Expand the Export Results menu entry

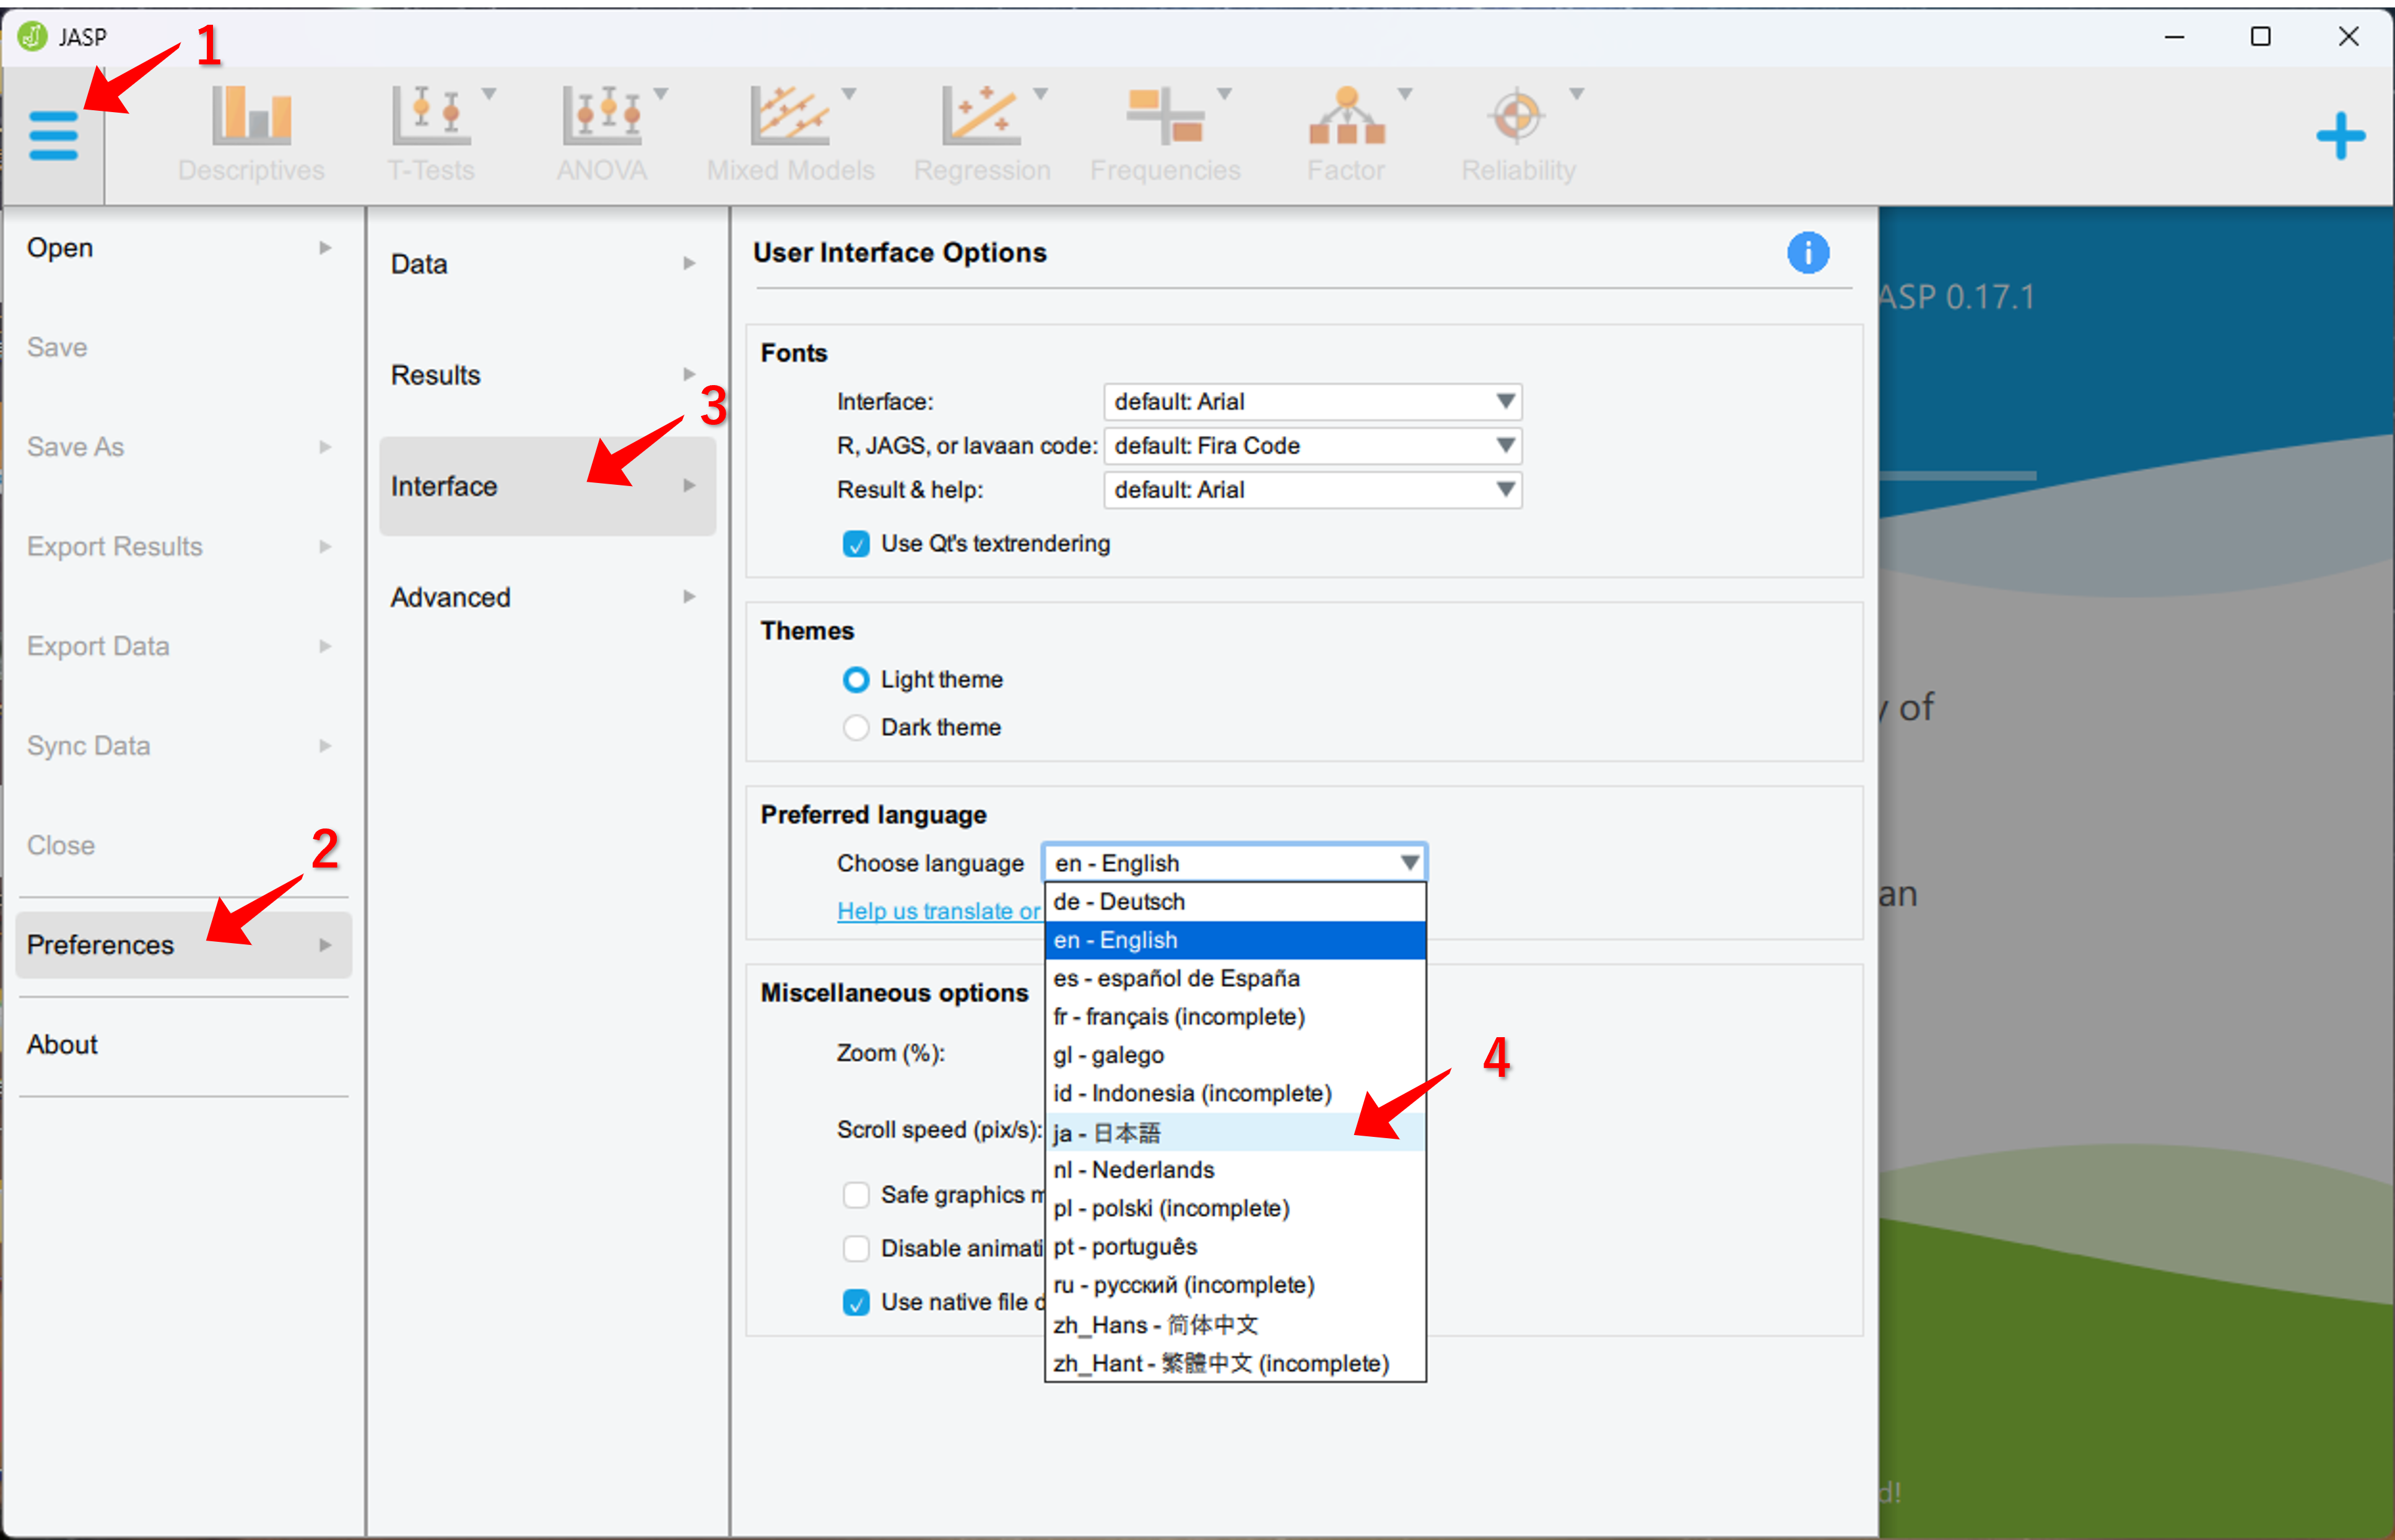coord(183,547)
